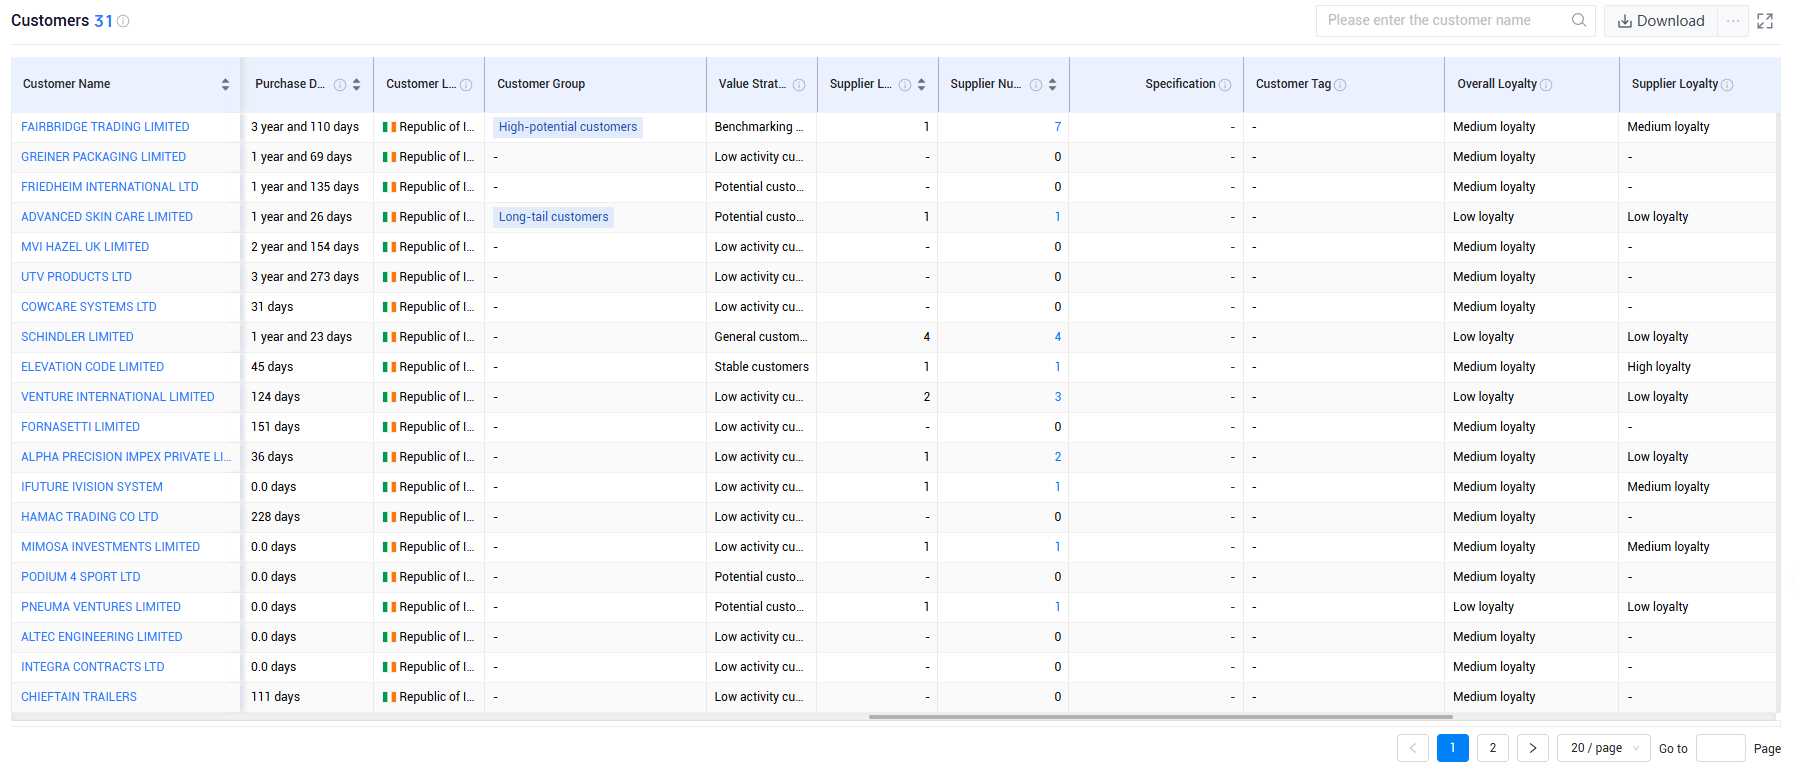The image size is (1796, 770).
Task: Click Supplier Loyalty column info icon
Action: [x=1727, y=85]
